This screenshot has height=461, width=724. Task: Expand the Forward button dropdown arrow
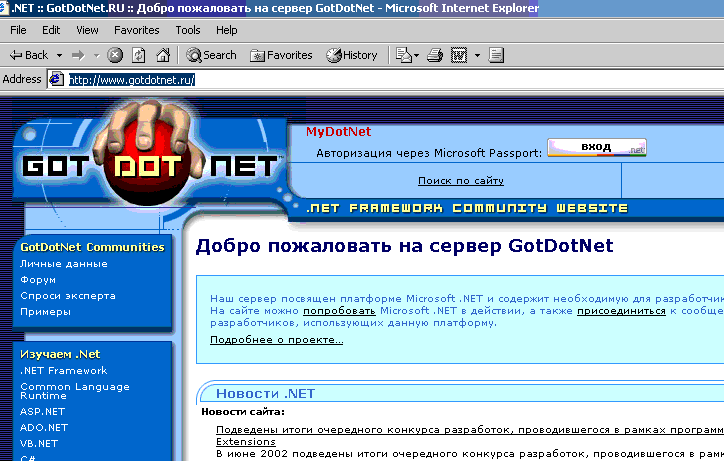coord(95,55)
